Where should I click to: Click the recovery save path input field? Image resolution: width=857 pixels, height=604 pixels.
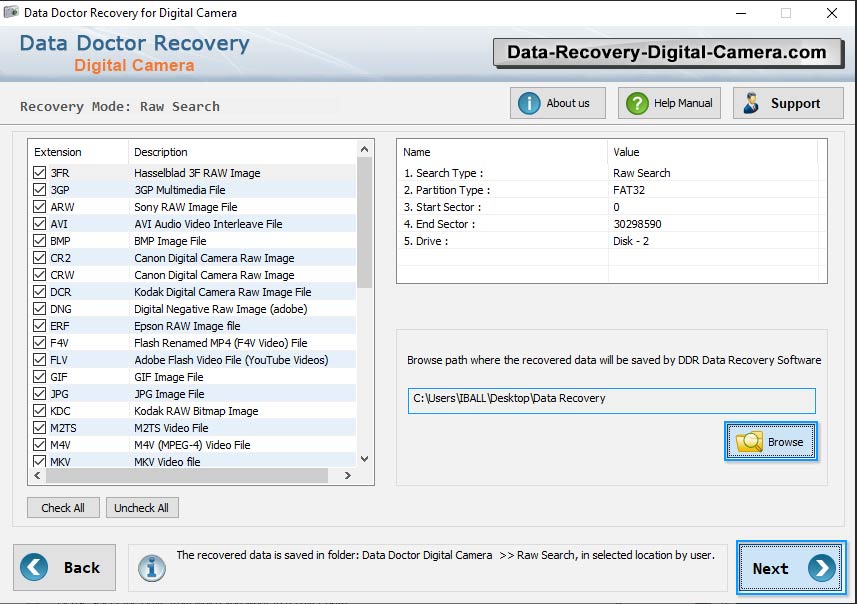click(612, 401)
